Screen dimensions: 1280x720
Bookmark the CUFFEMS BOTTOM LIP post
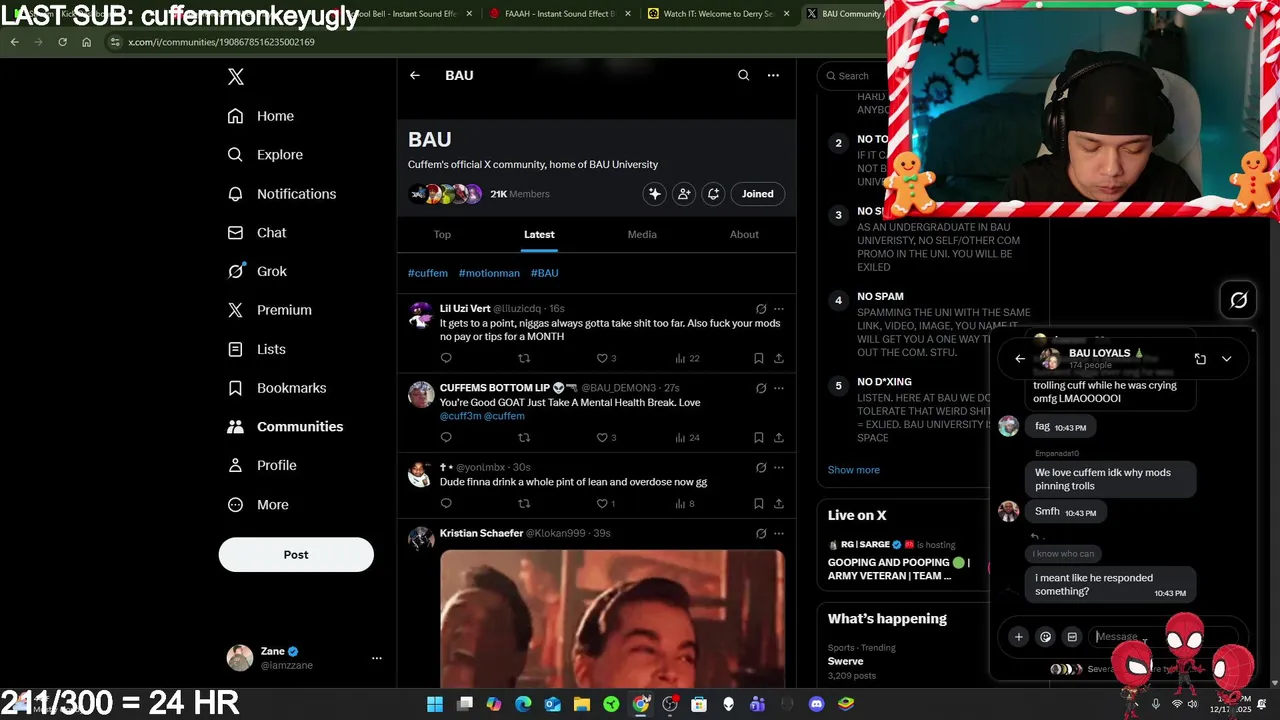click(759, 437)
